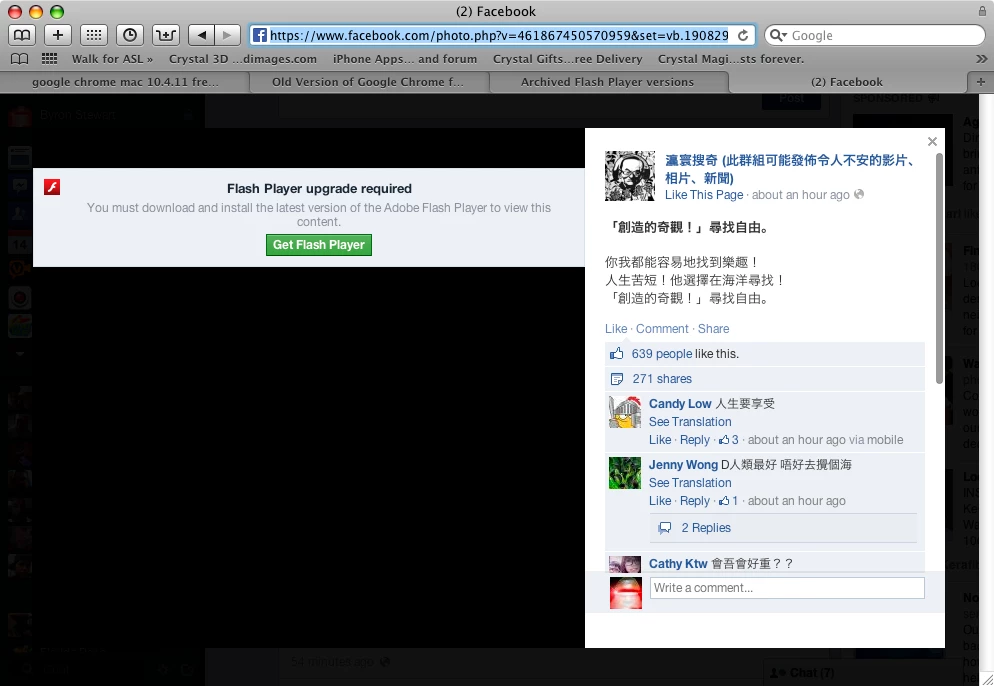
Task: Click Like This Page link
Action: (x=704, y=195)
